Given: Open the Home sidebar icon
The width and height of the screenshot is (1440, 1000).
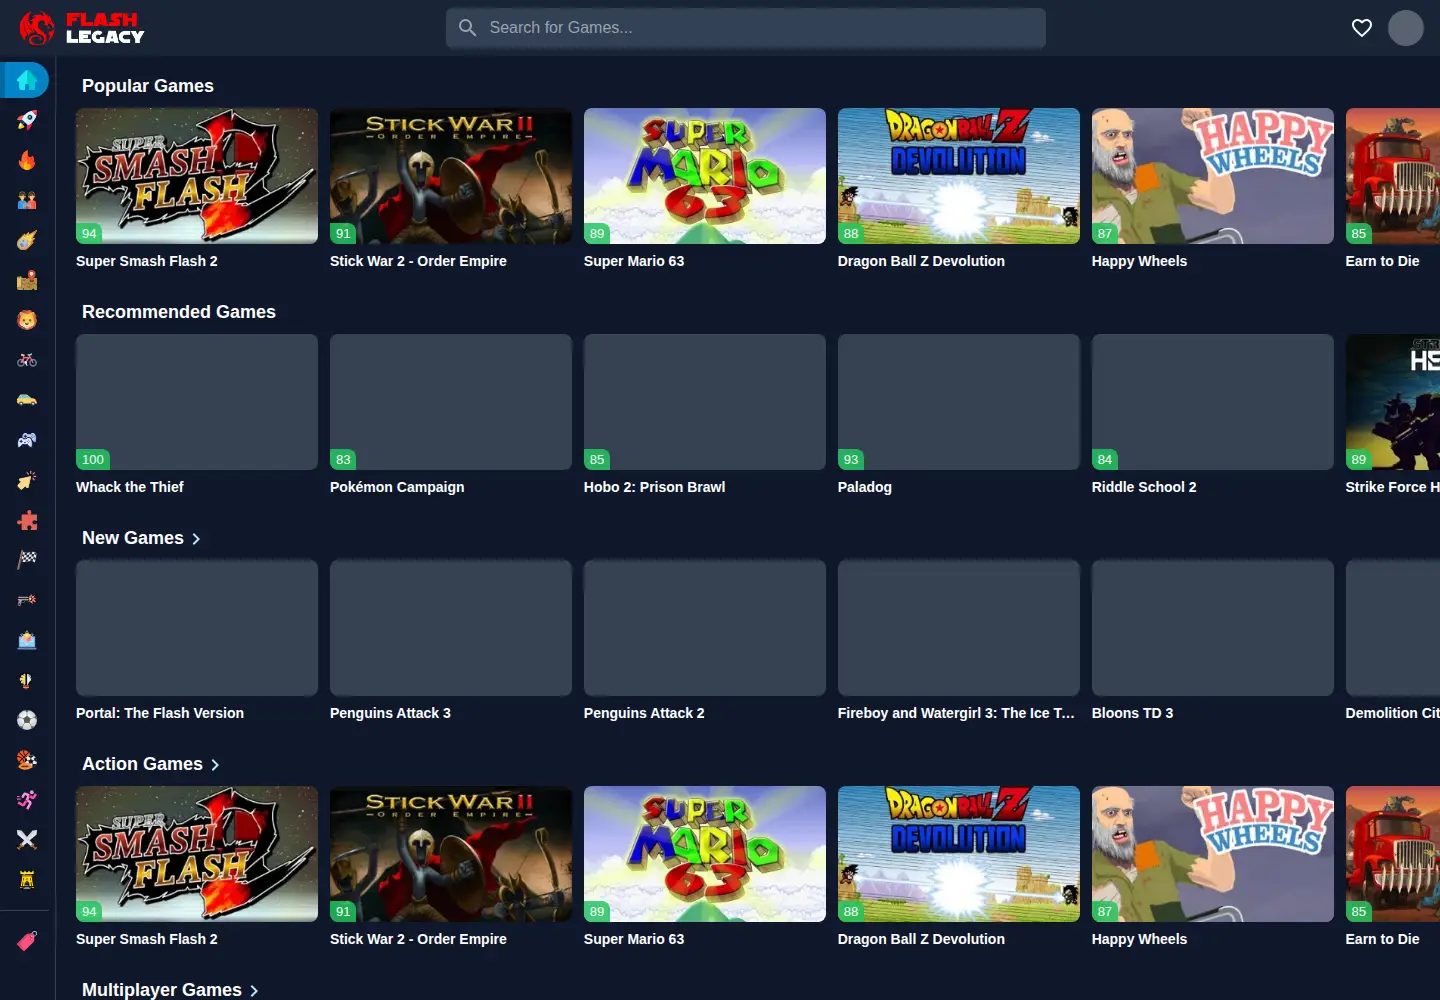Looking at the screenshot, I should (27, 80).
